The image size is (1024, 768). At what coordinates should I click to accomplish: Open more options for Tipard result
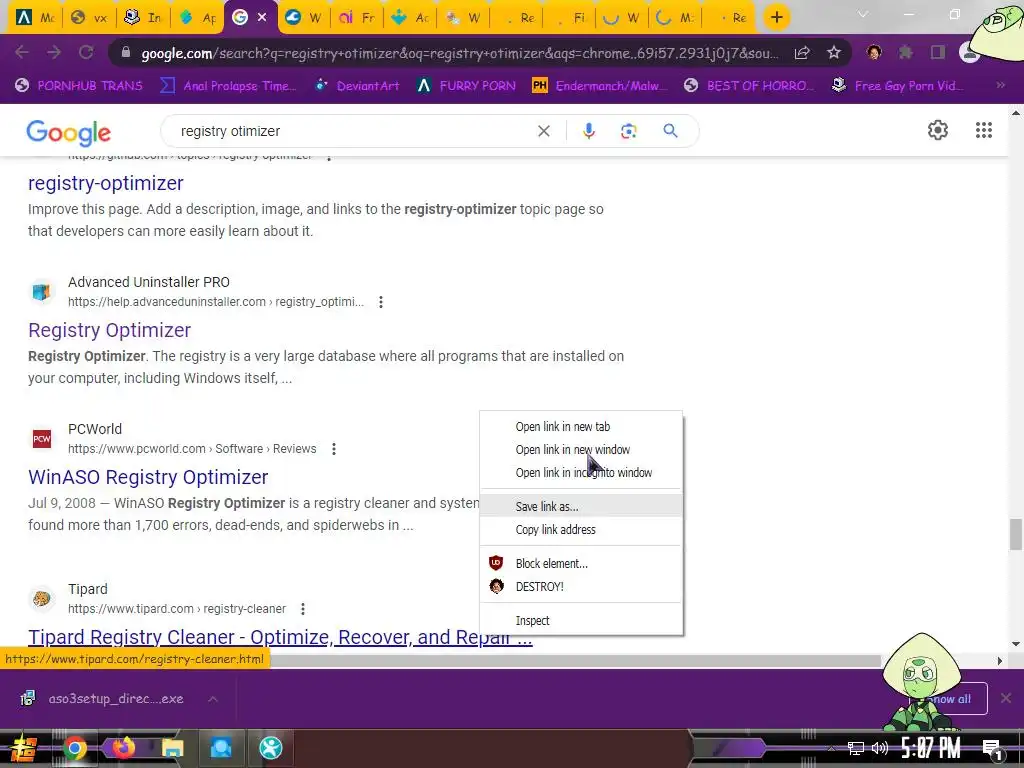coord(302,609)
